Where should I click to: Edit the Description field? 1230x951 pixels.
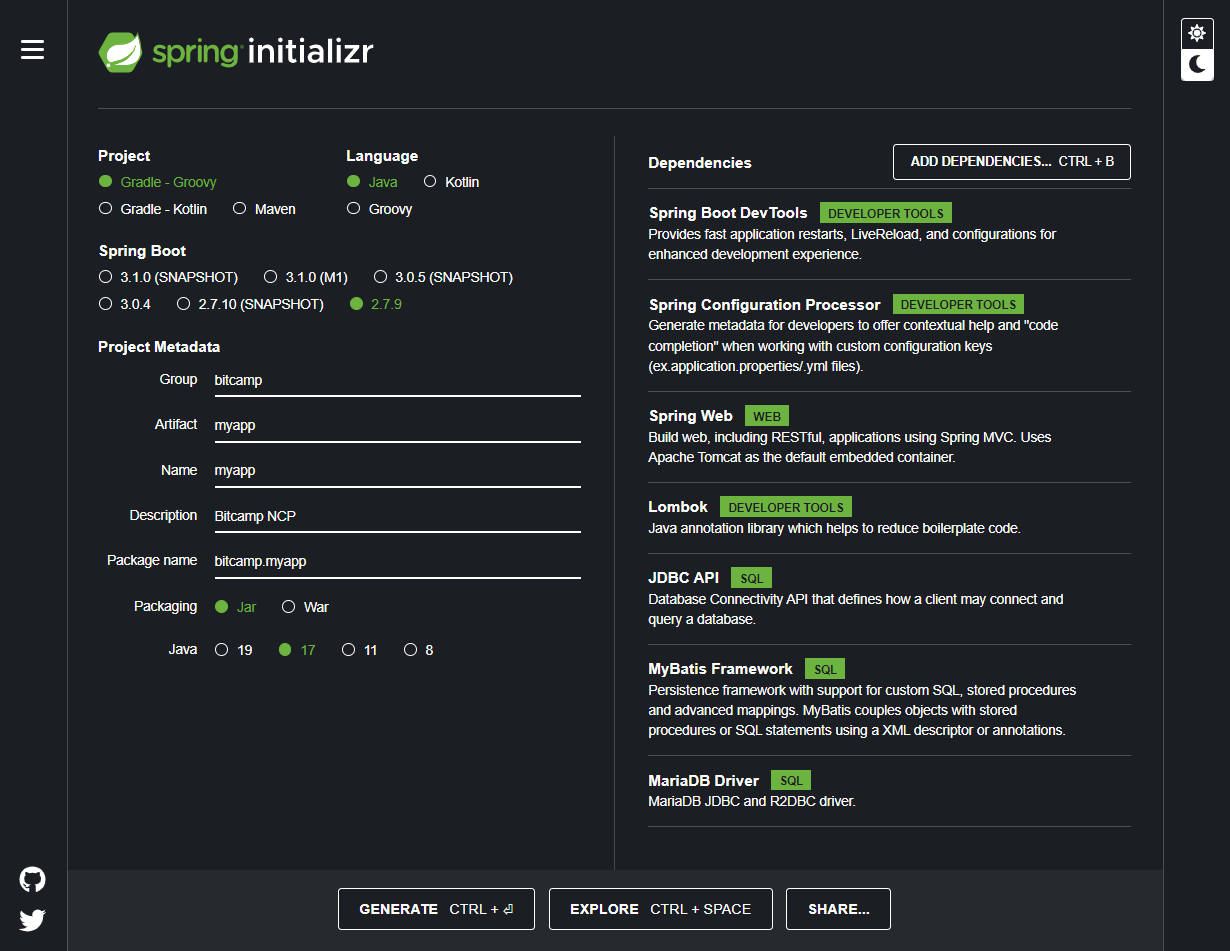coord(397,516)
